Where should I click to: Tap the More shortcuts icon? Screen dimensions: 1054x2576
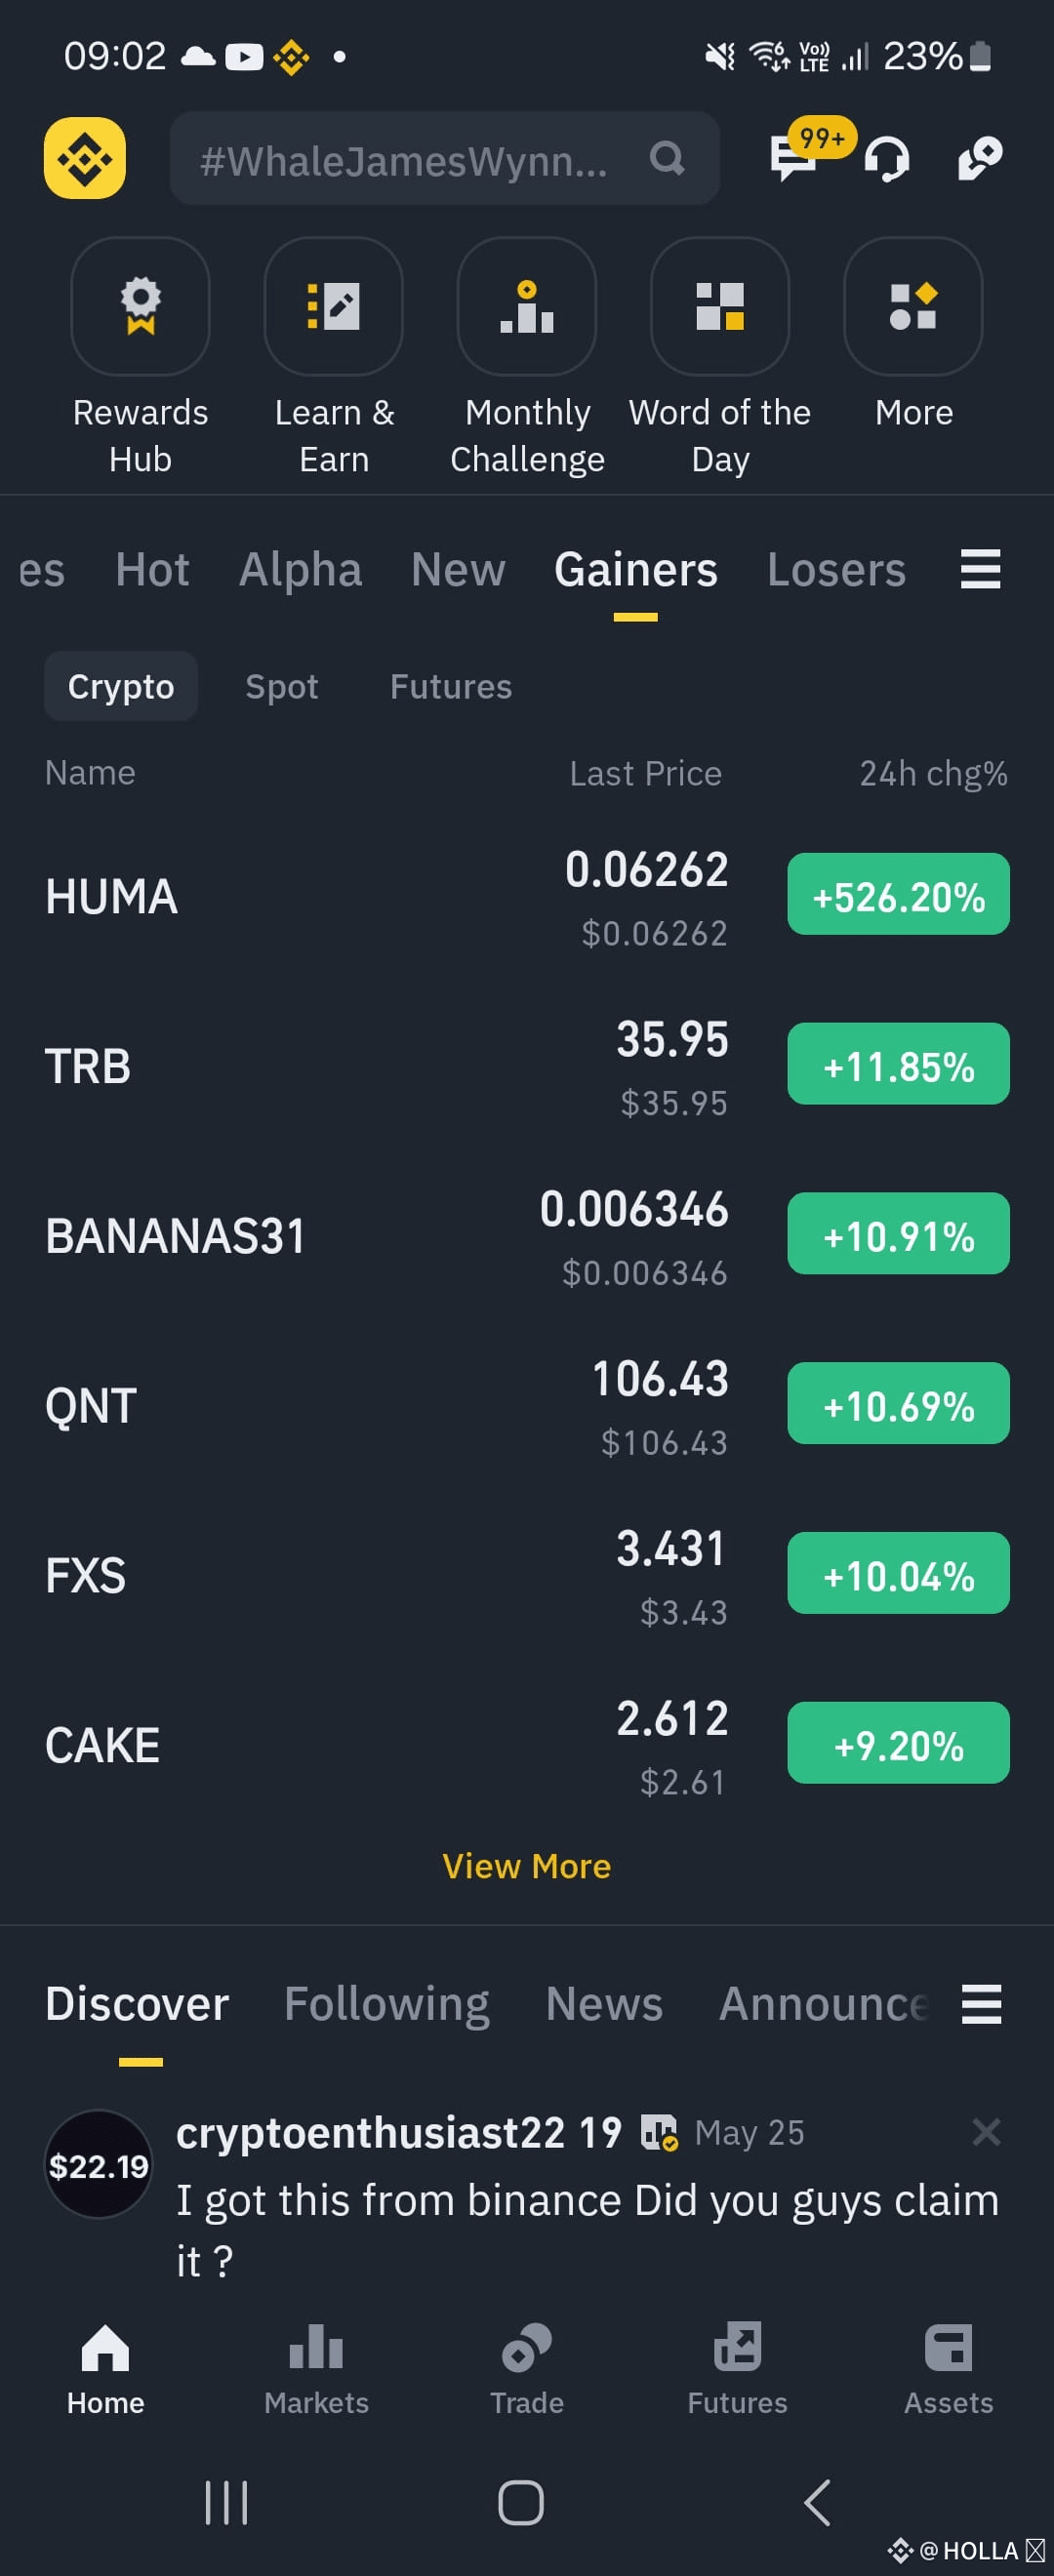[913, 306]
